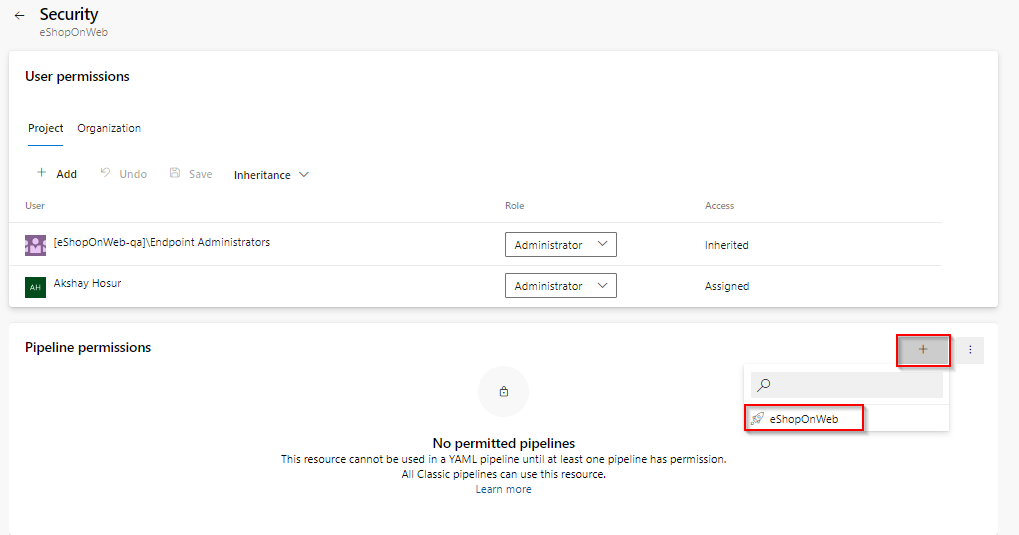Go back using the arrow beside Security

coord(19,16)
